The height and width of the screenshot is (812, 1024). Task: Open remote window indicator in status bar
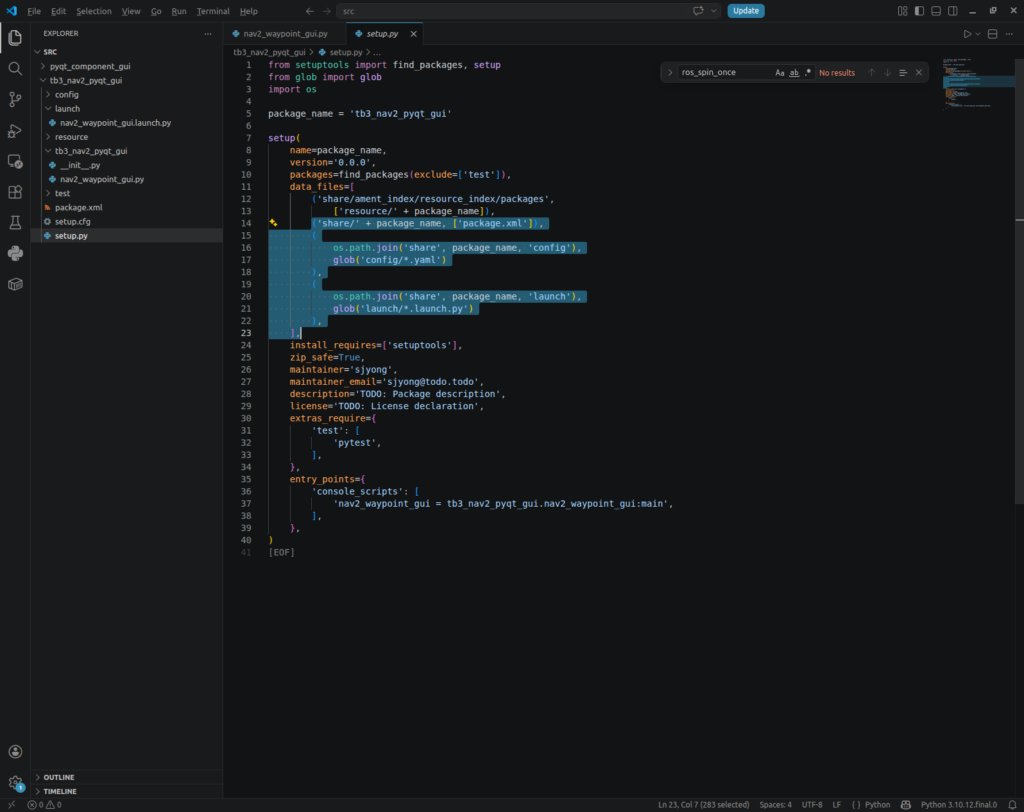pos(11,805)
